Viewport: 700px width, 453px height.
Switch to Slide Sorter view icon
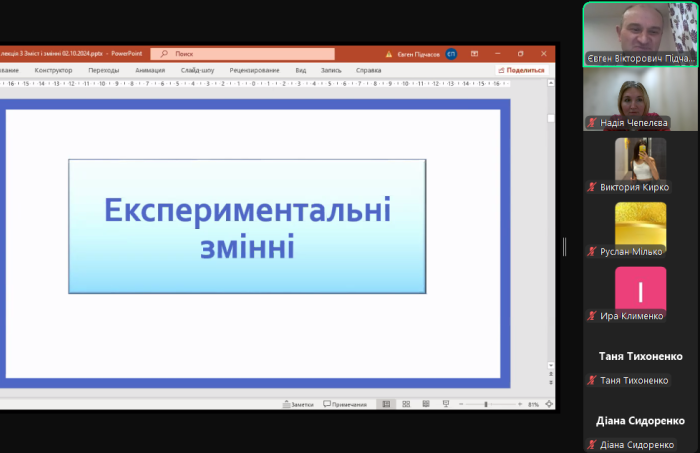coord(406,404)
